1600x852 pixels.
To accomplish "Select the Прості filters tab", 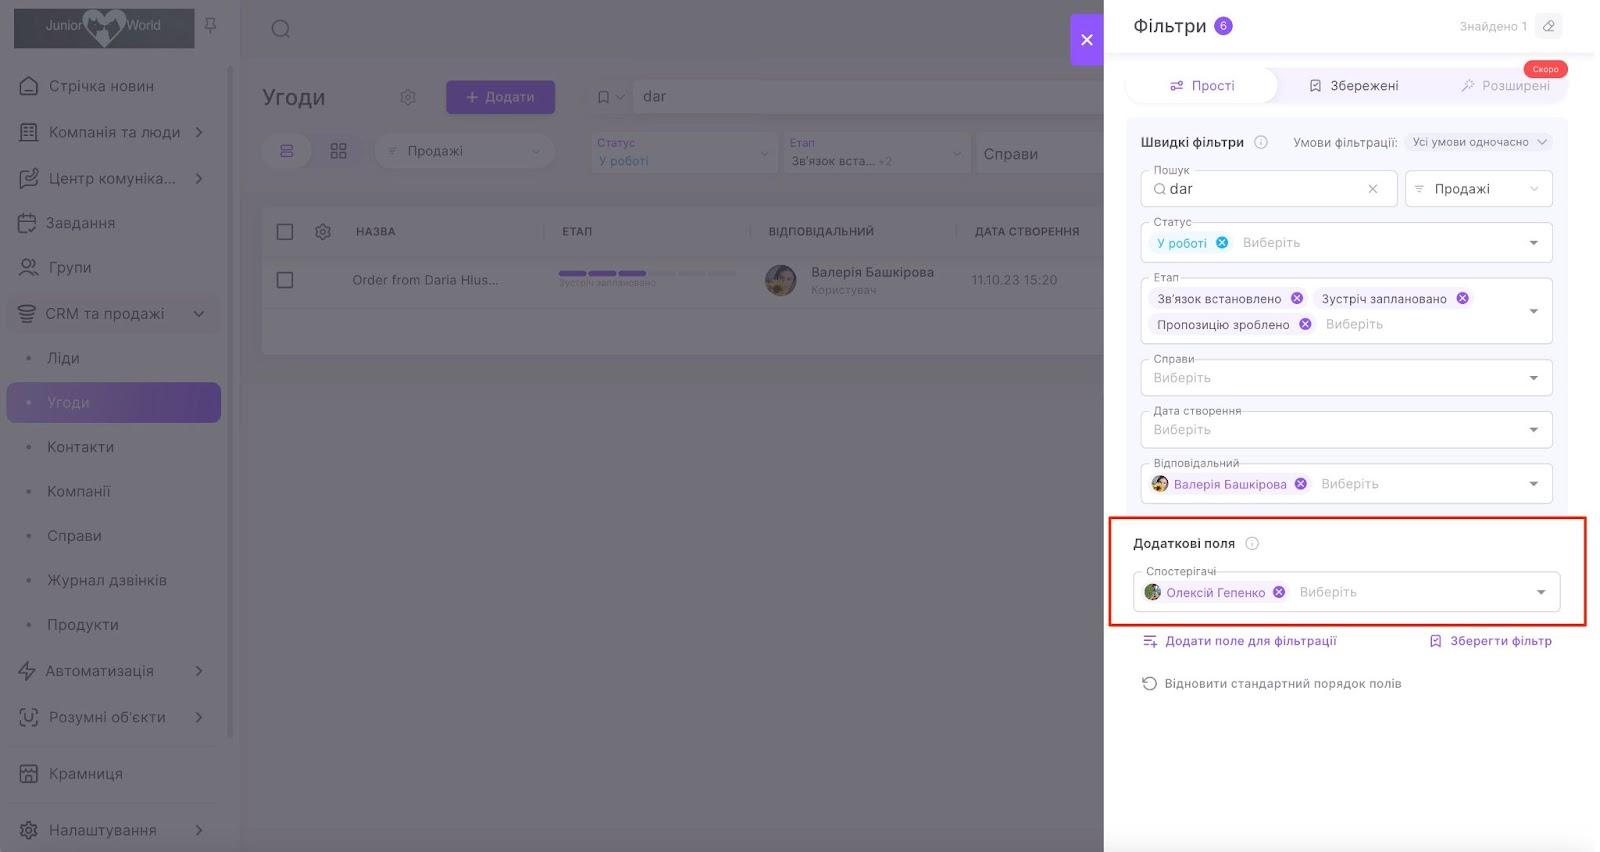I will tap(1202, 86).
